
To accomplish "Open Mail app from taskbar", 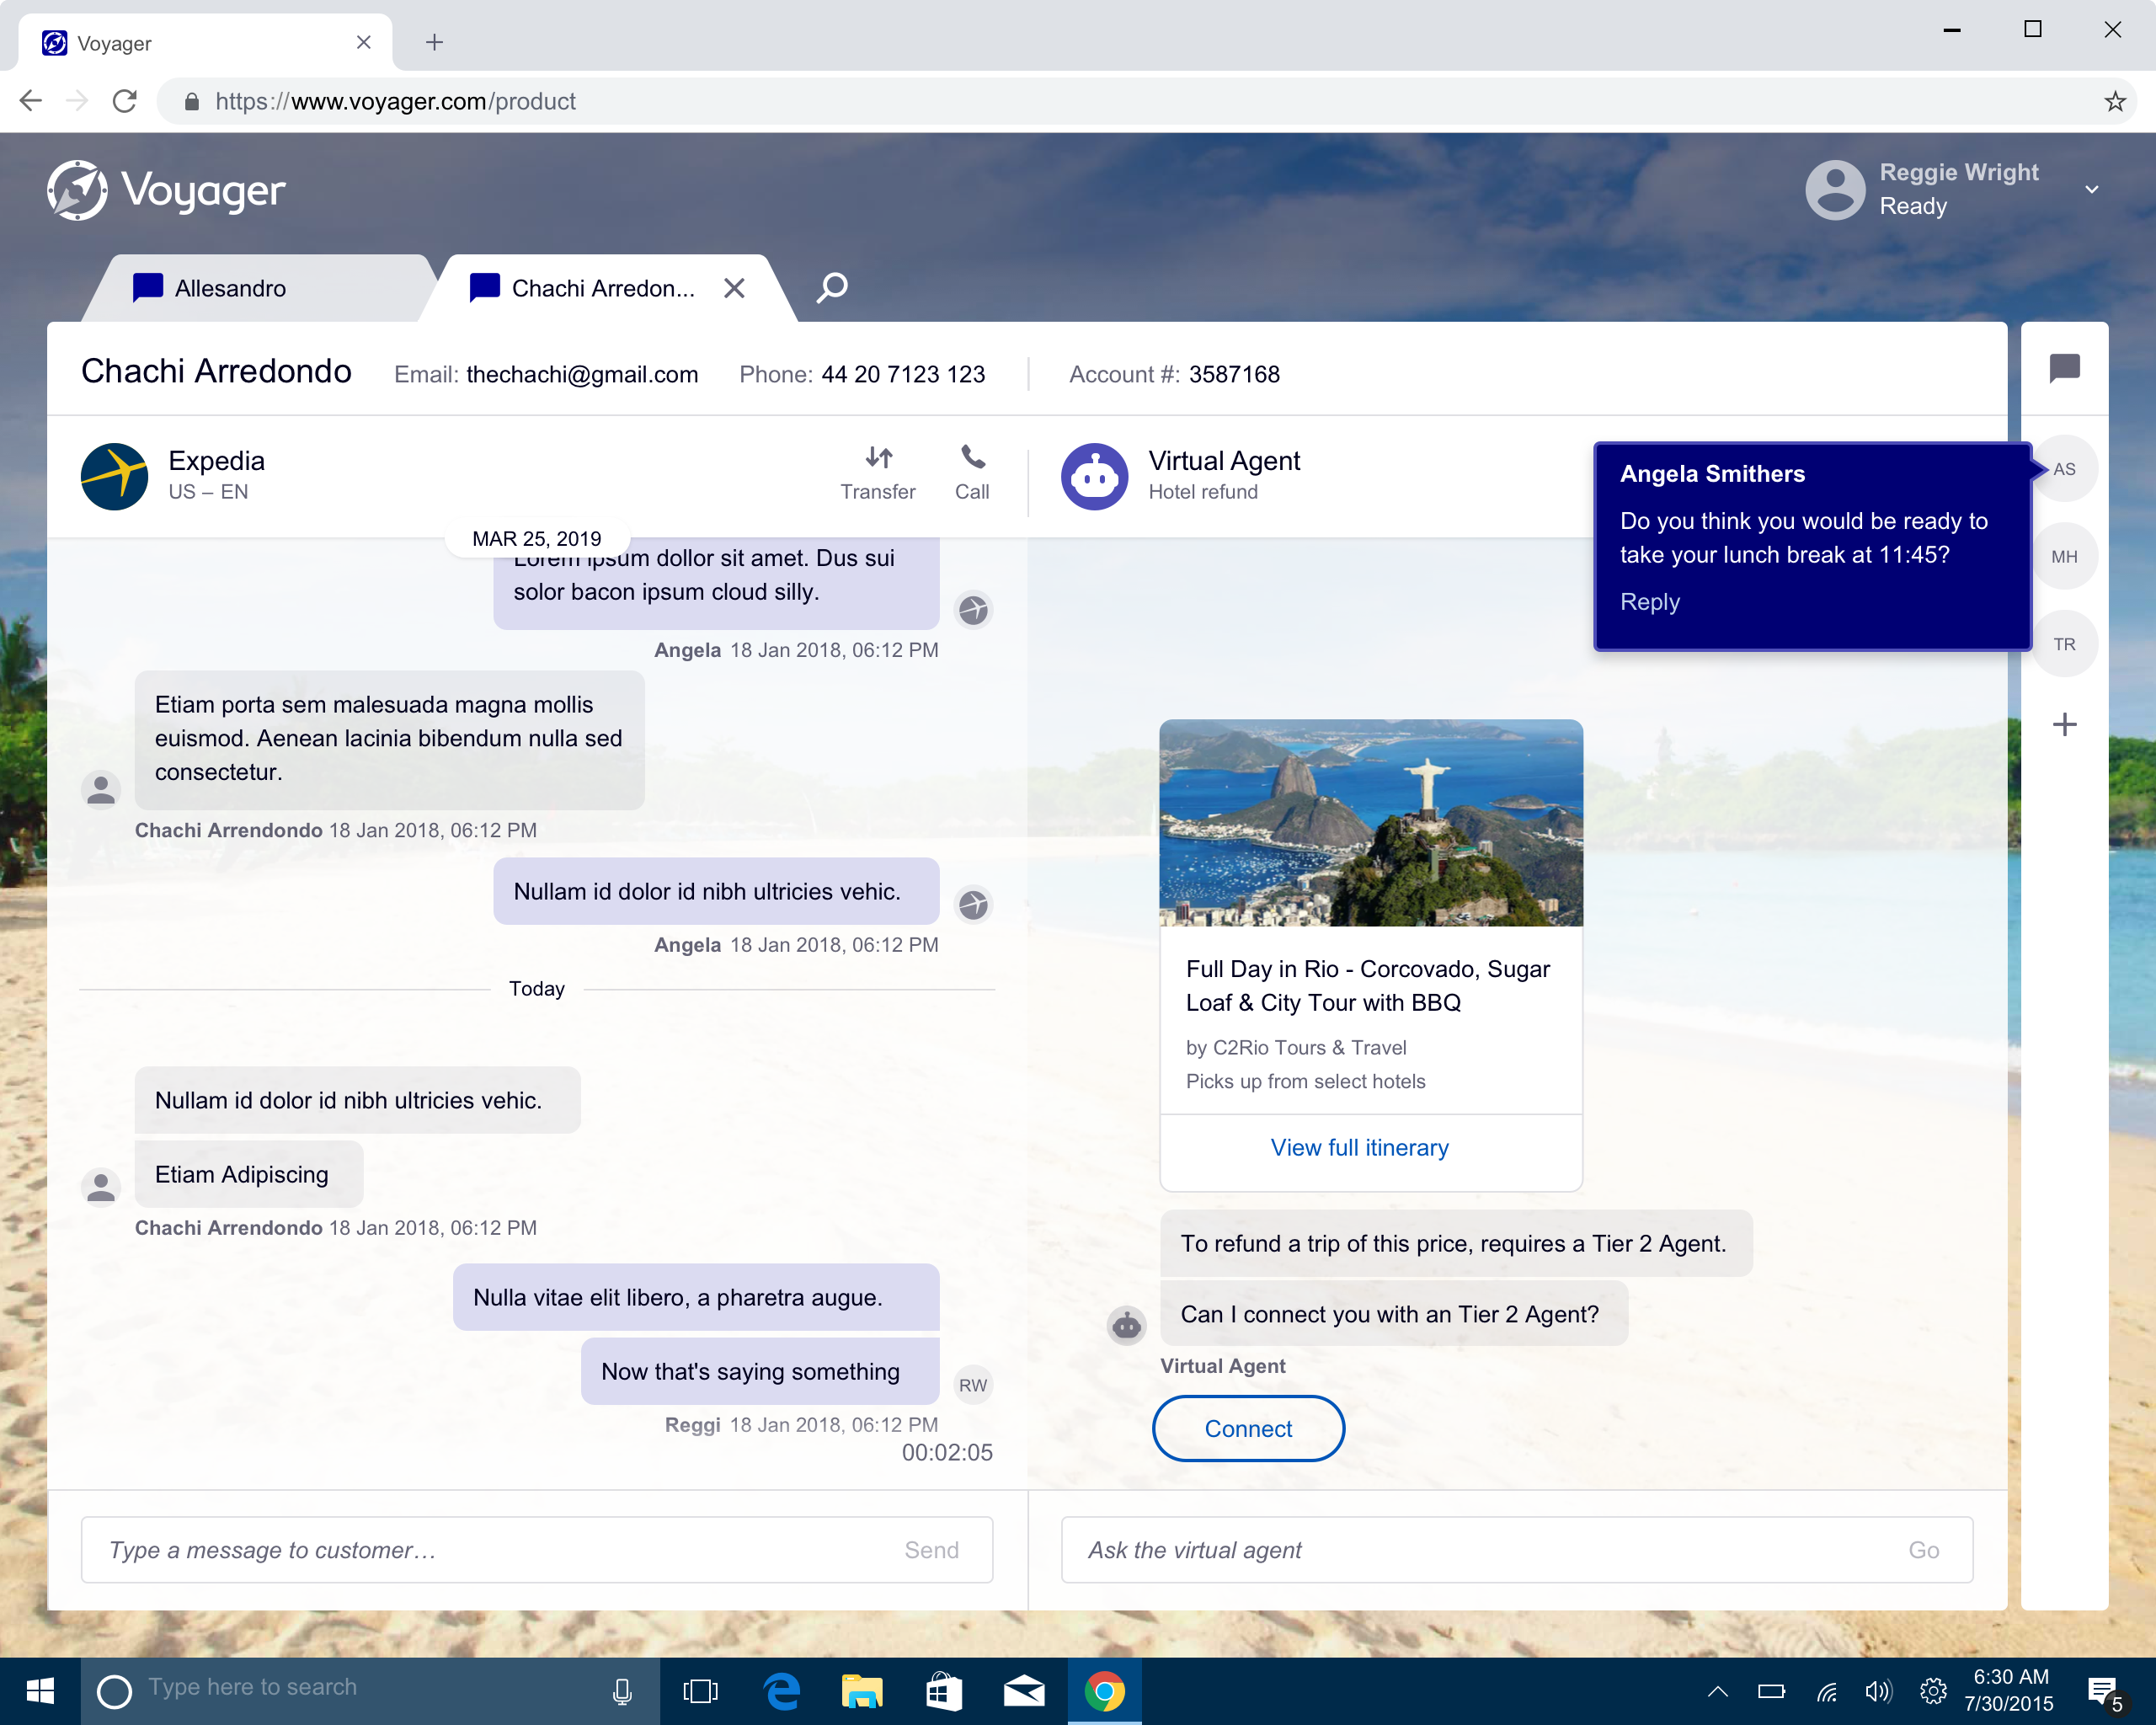I will click(x=1024, y=1691).
